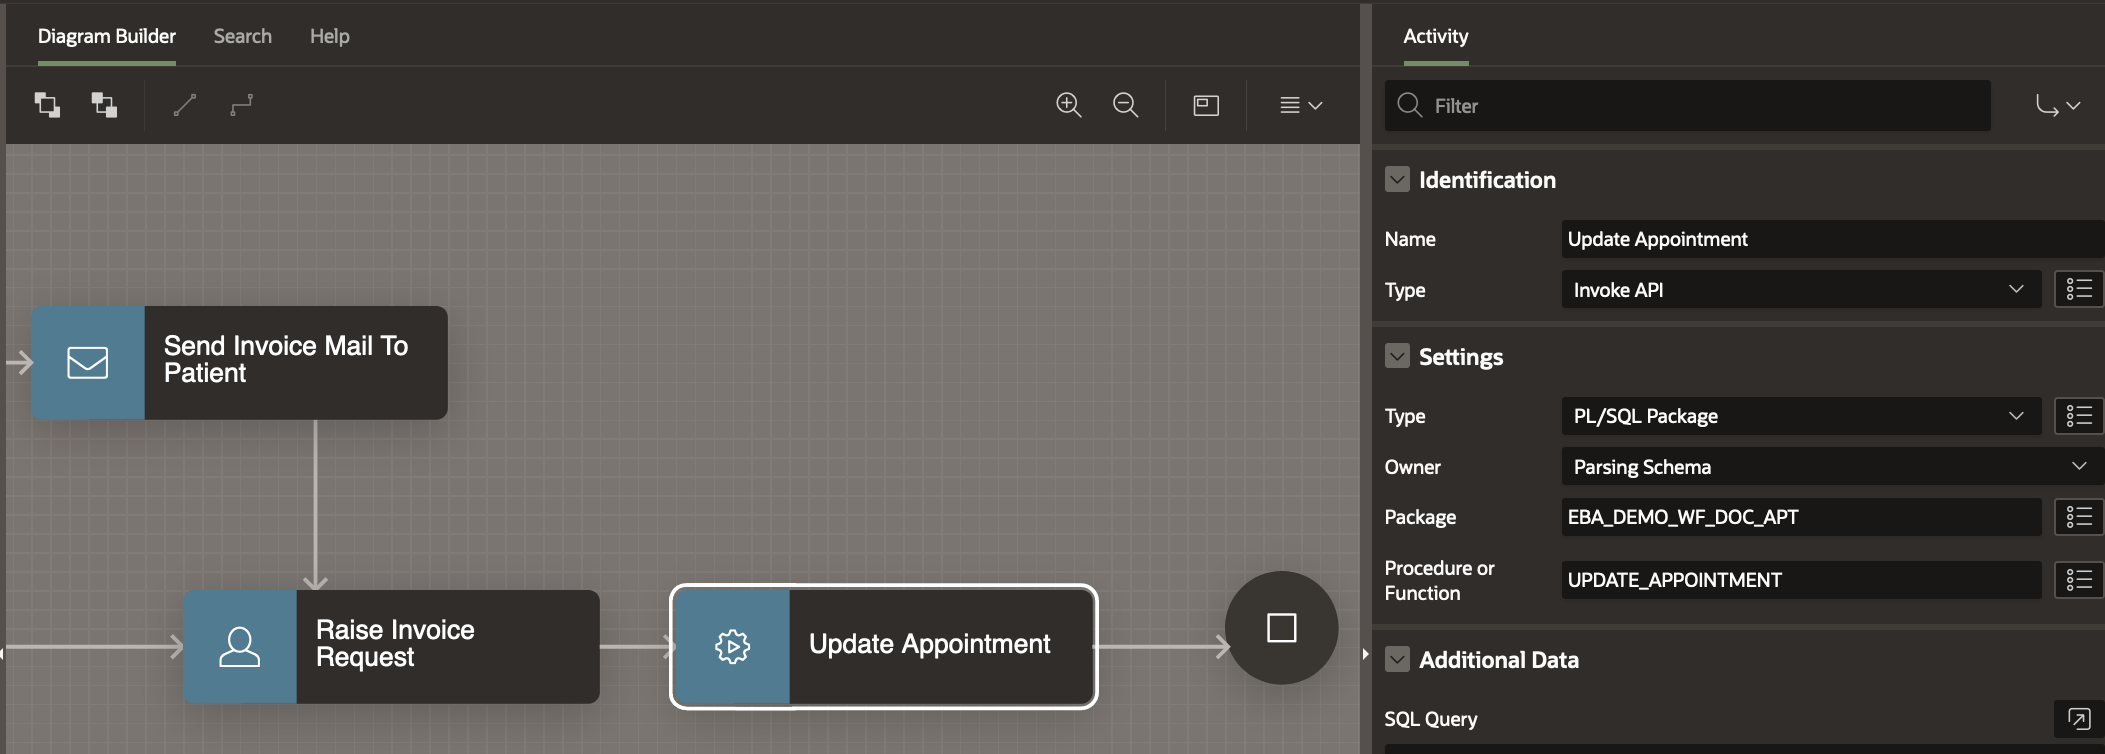This screenshot has width=2105, height=754.
Task: Select the Activity tab in property panel
Action: (x=1436, y=36)
